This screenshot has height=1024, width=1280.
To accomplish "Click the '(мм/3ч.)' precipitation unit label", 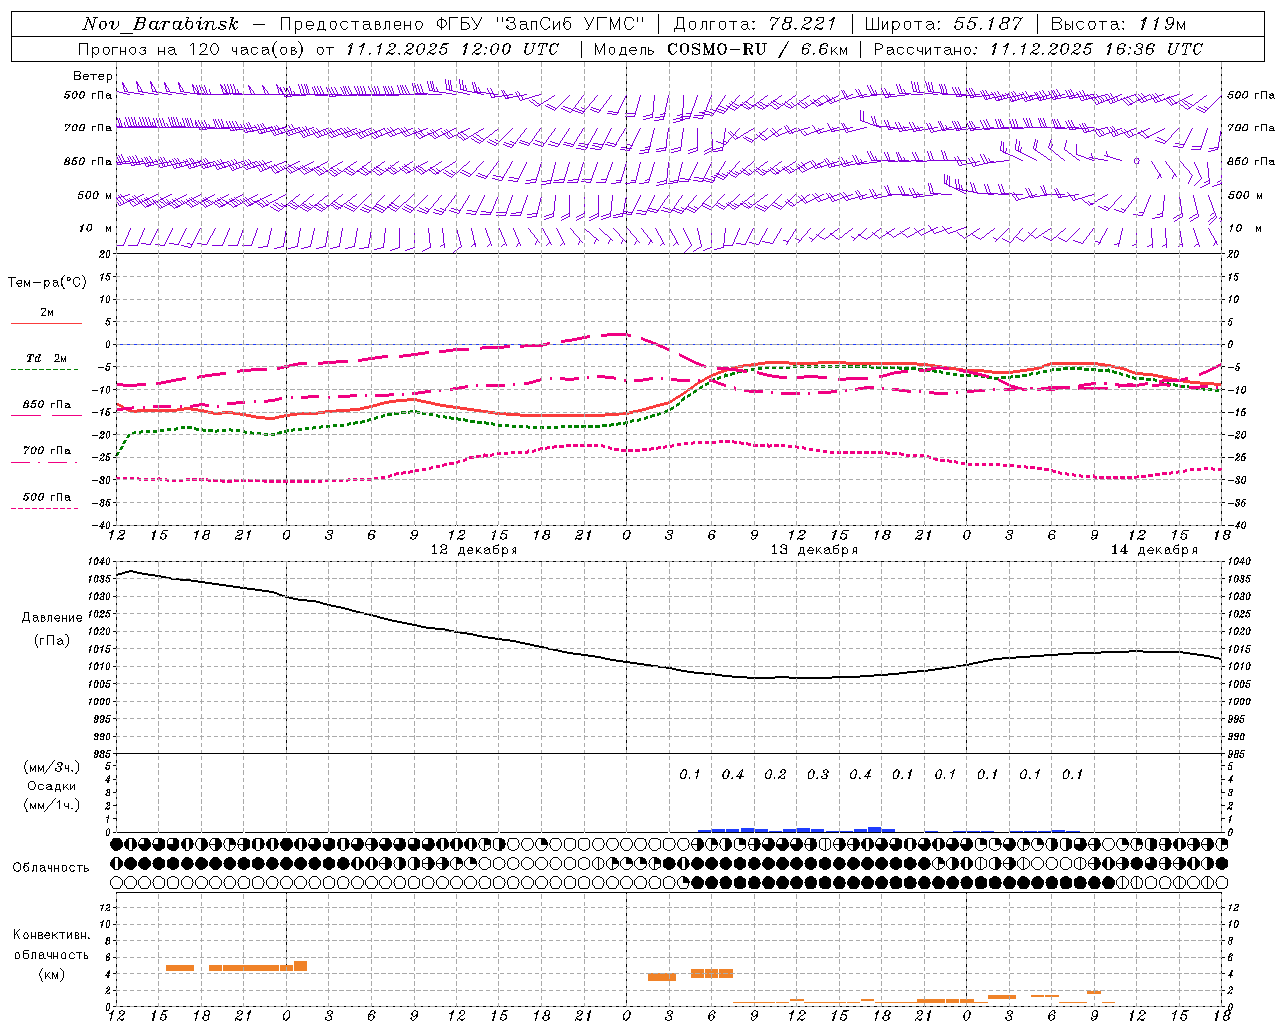I will (52, 767).
